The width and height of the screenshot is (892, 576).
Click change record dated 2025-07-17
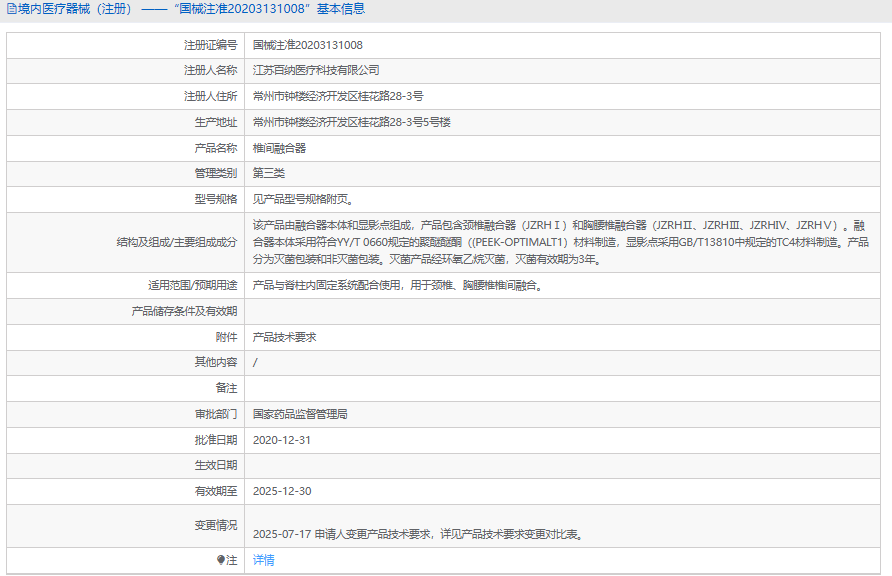point(419,534)
